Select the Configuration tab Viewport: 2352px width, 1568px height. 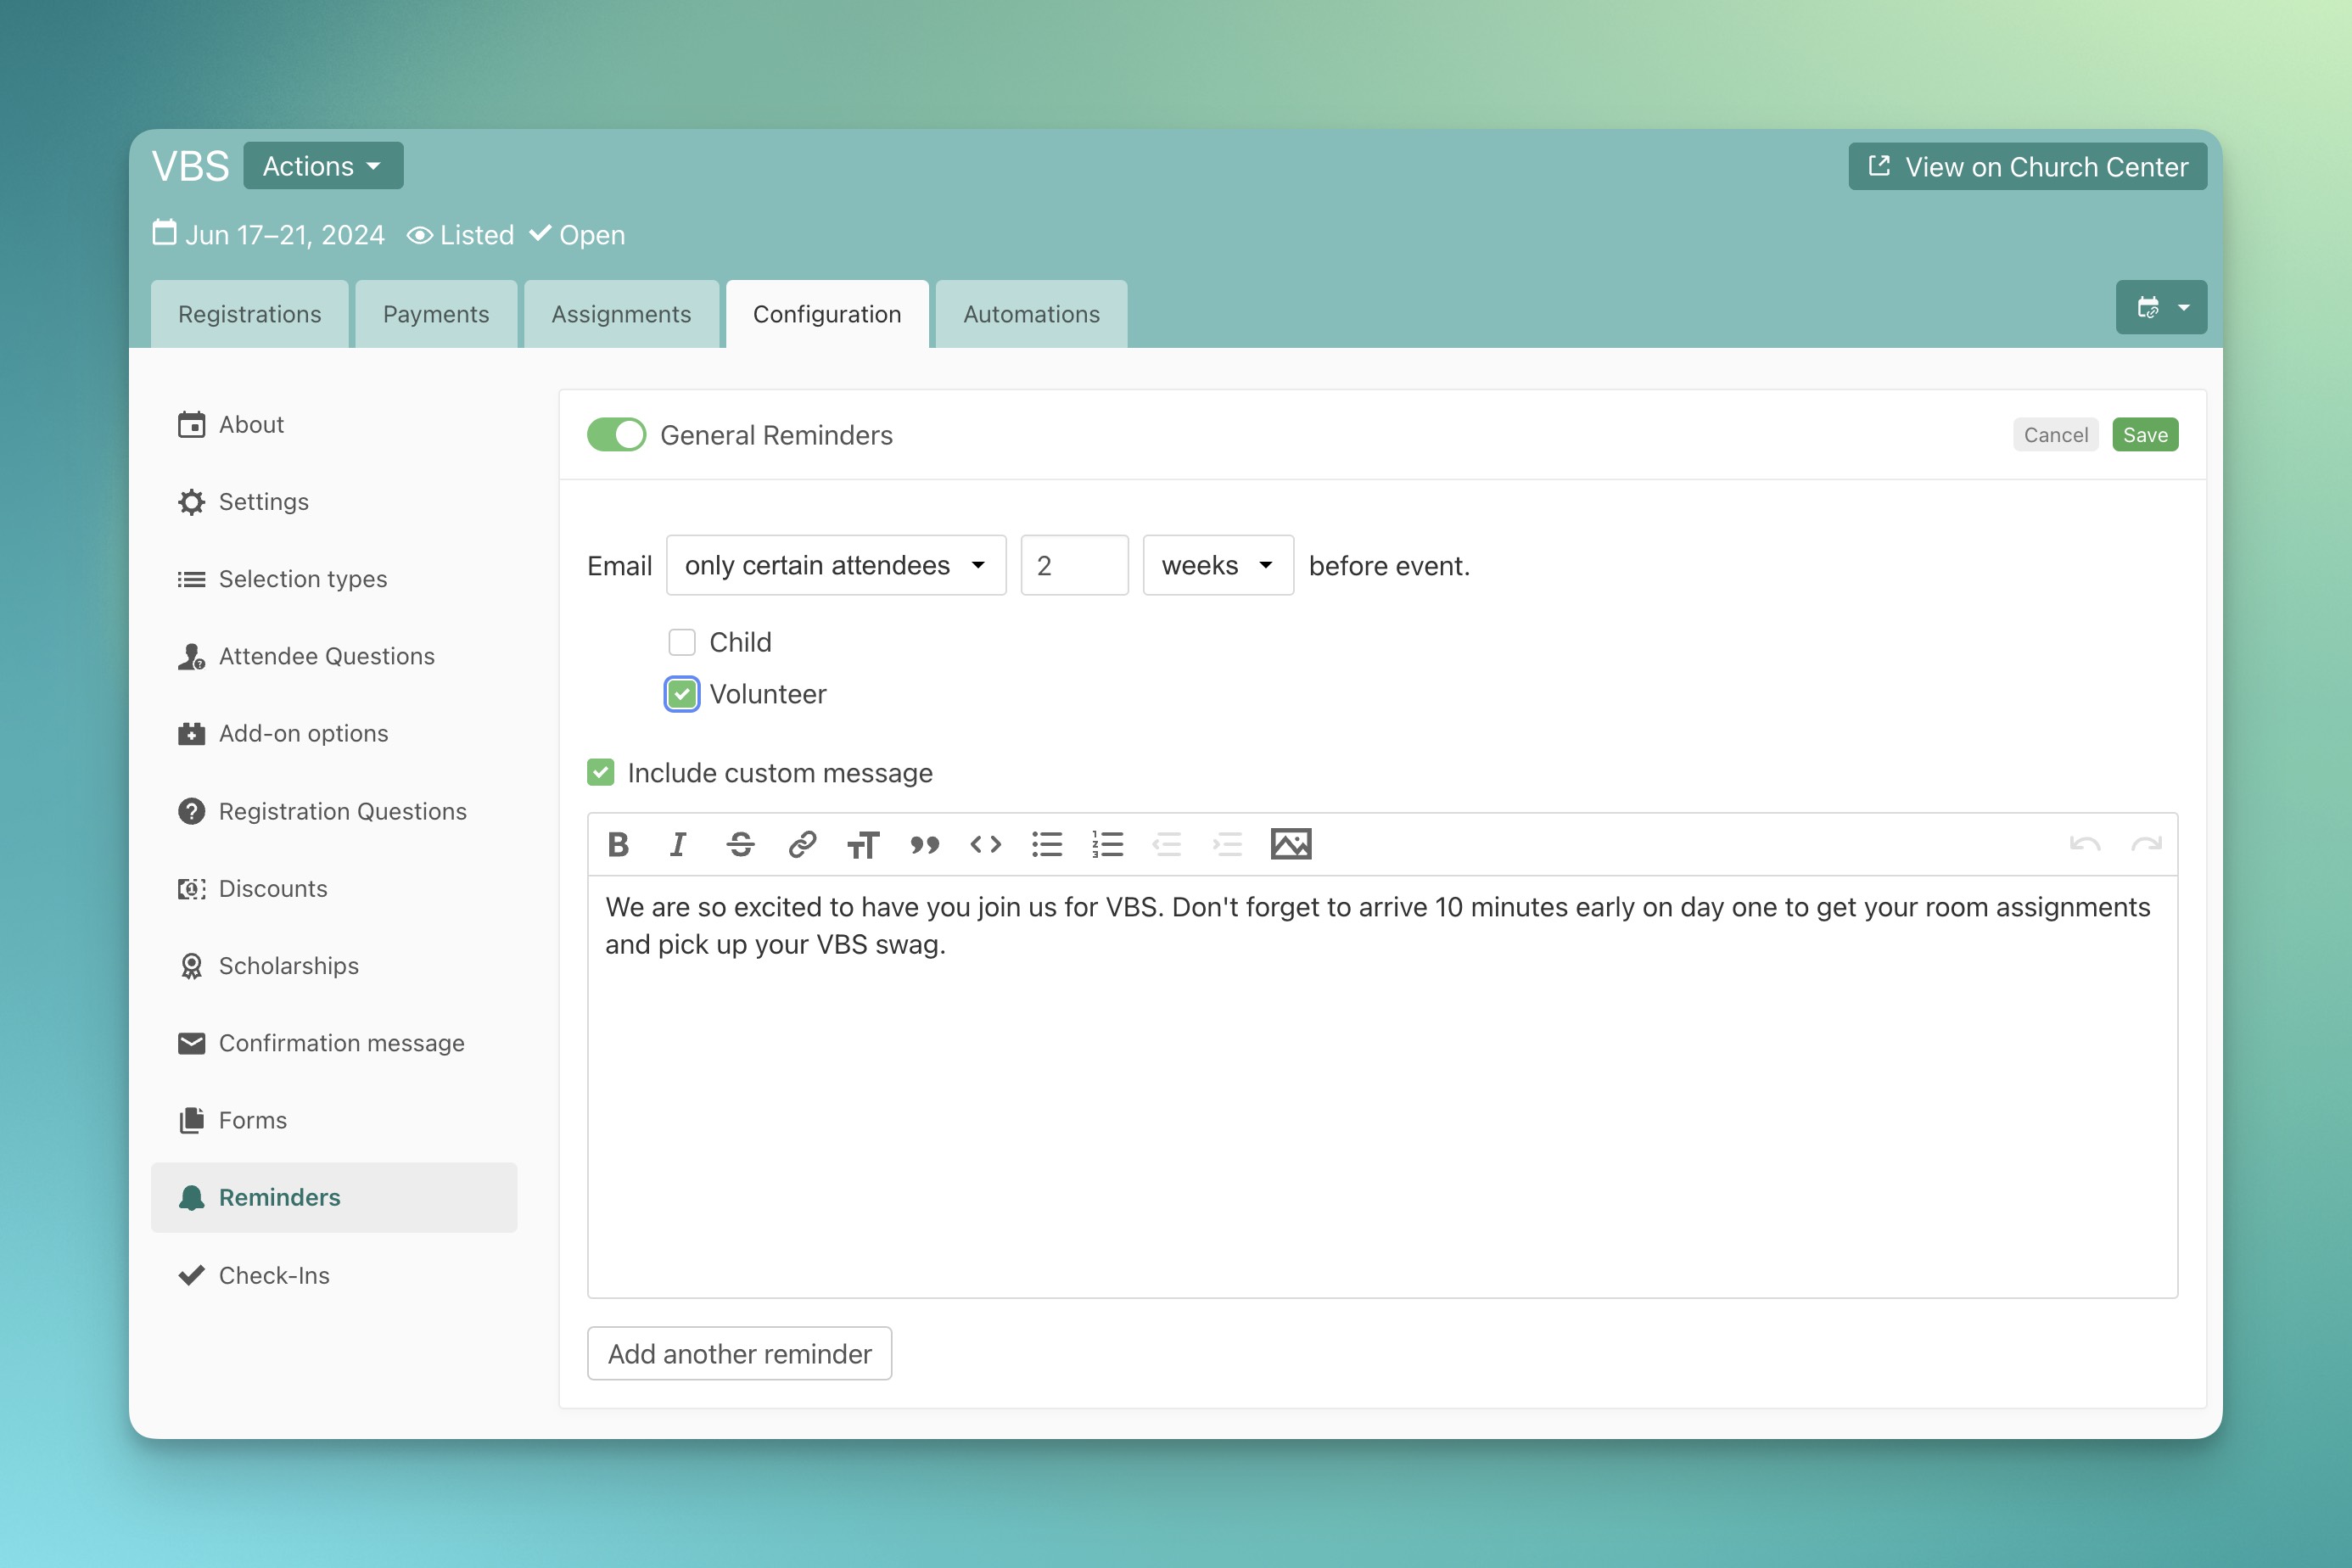[827, 314]
